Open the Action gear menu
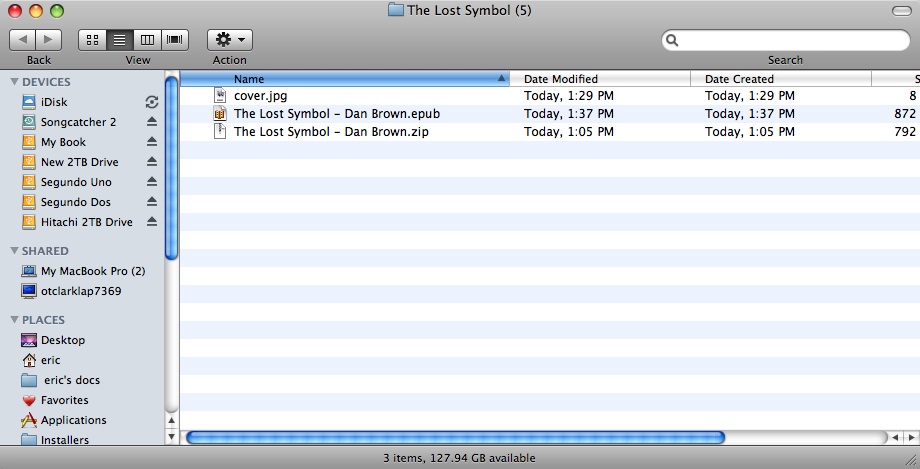Viewport: 920px width, 469px height. pyautogui.click(x=229, y=40)
